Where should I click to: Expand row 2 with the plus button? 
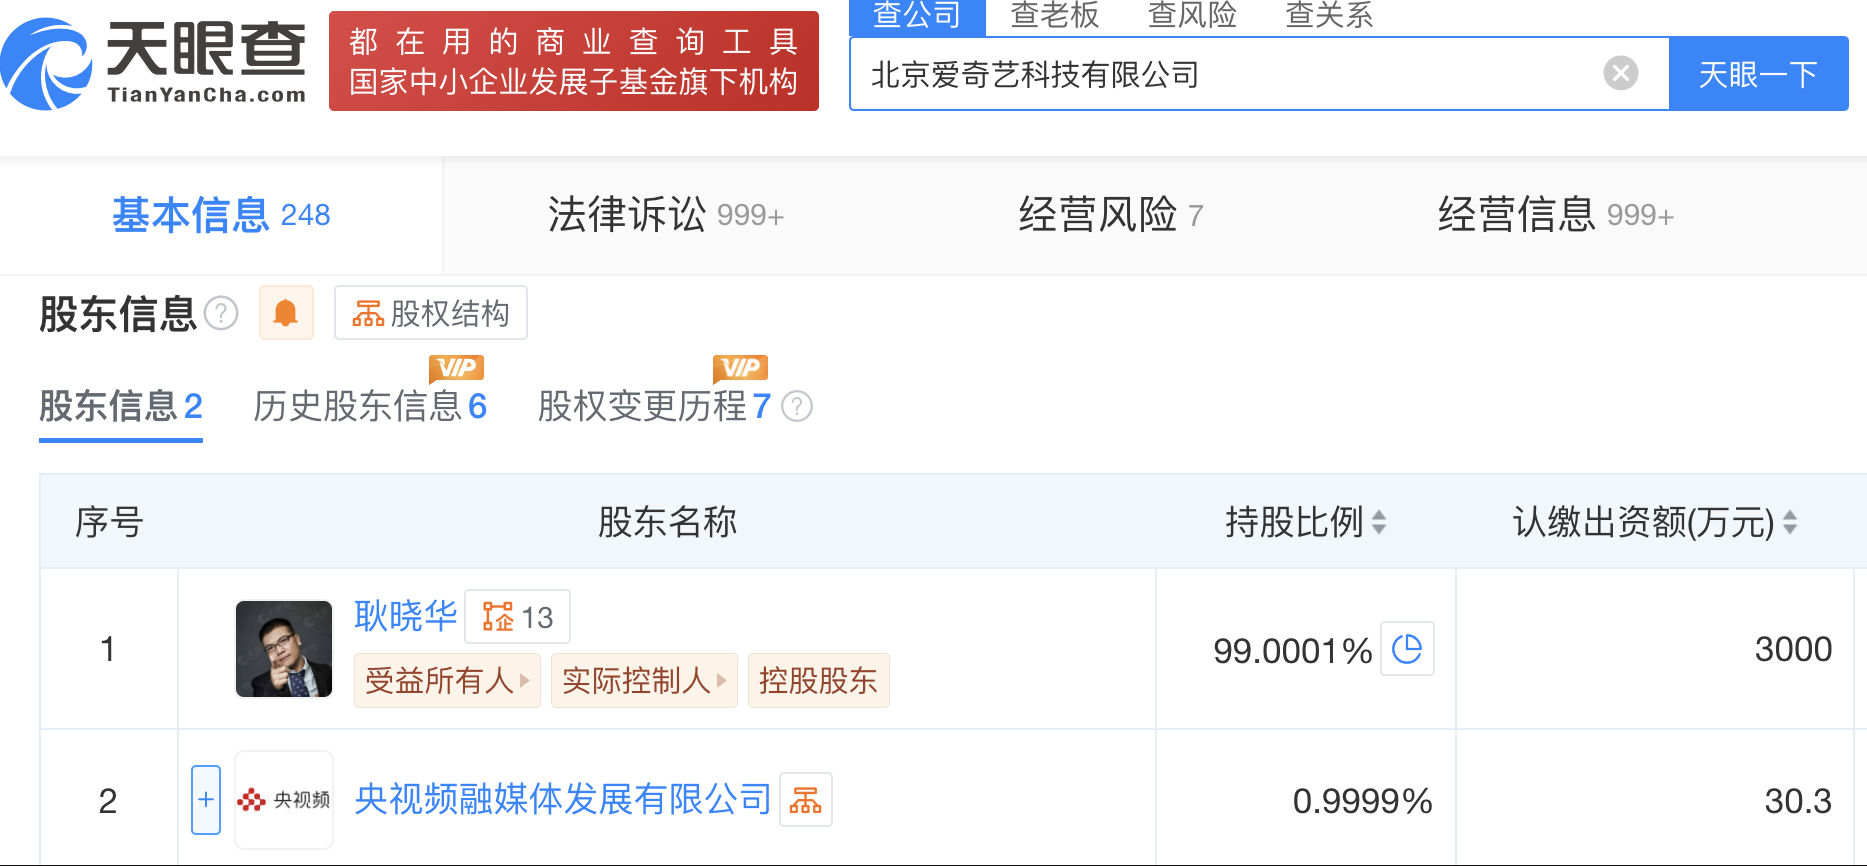[206, 800]
